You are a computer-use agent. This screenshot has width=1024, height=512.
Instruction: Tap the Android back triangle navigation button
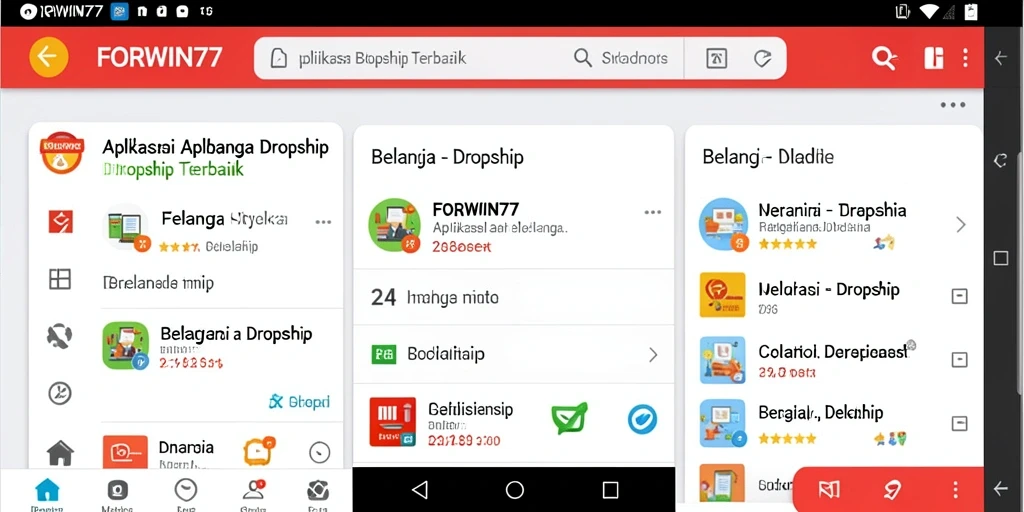pos(419,490)
